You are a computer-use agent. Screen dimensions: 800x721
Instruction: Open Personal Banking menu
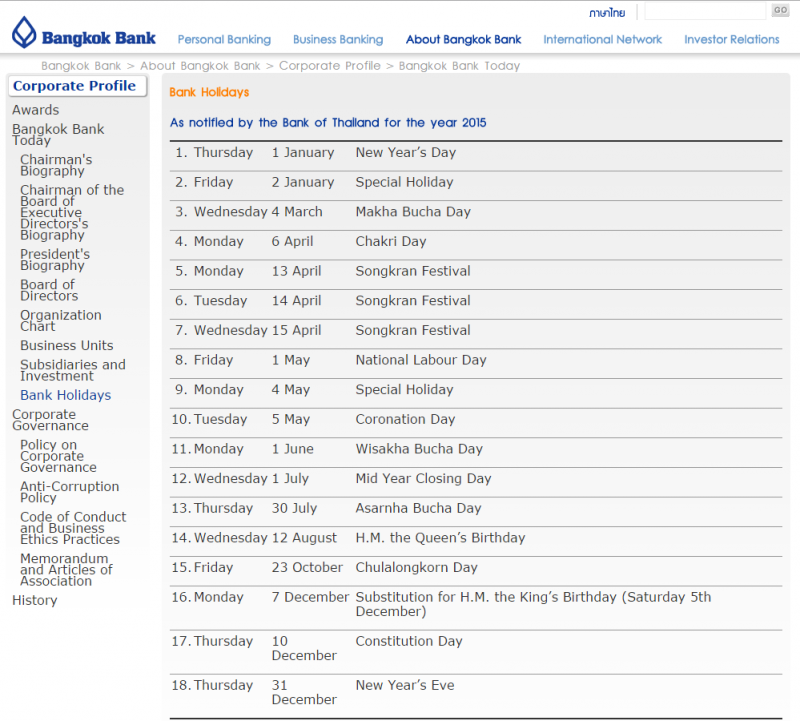pyautogui.click(x=224, y=40)
